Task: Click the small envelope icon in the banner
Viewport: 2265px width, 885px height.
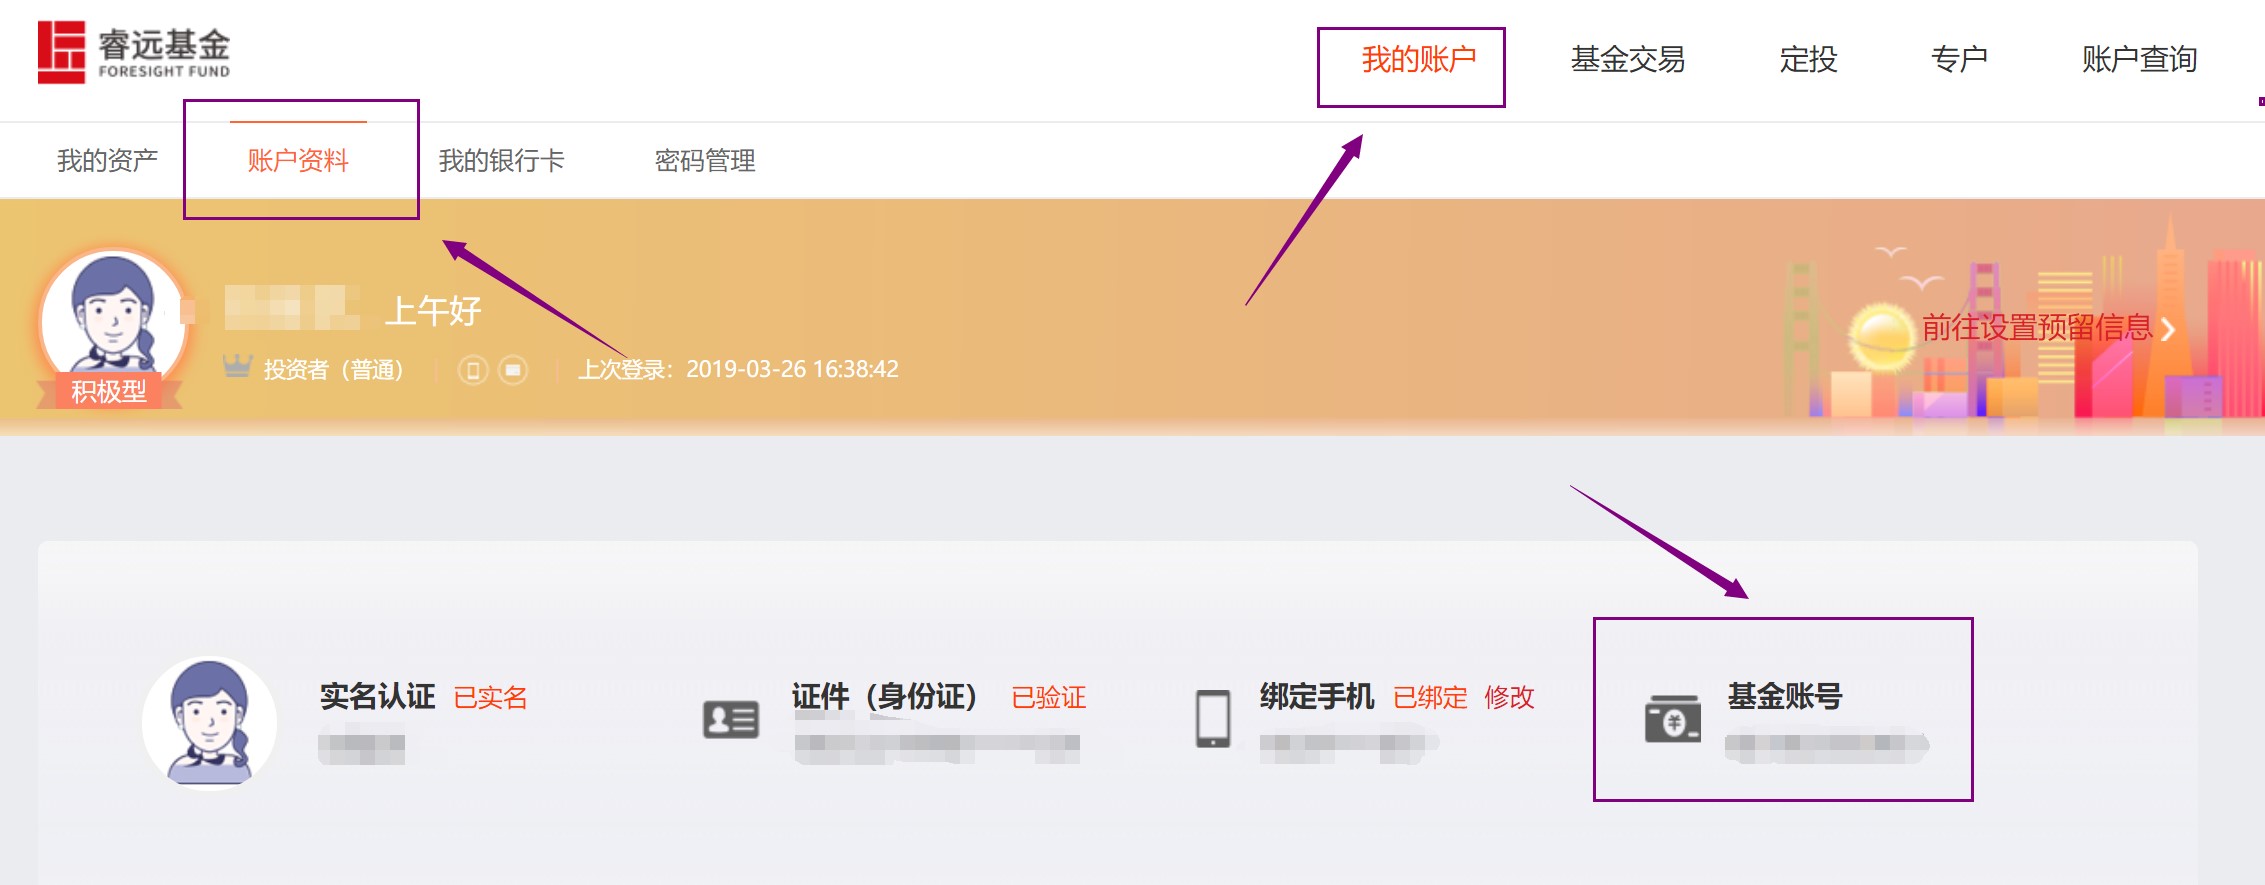Action: coord(513,370)
